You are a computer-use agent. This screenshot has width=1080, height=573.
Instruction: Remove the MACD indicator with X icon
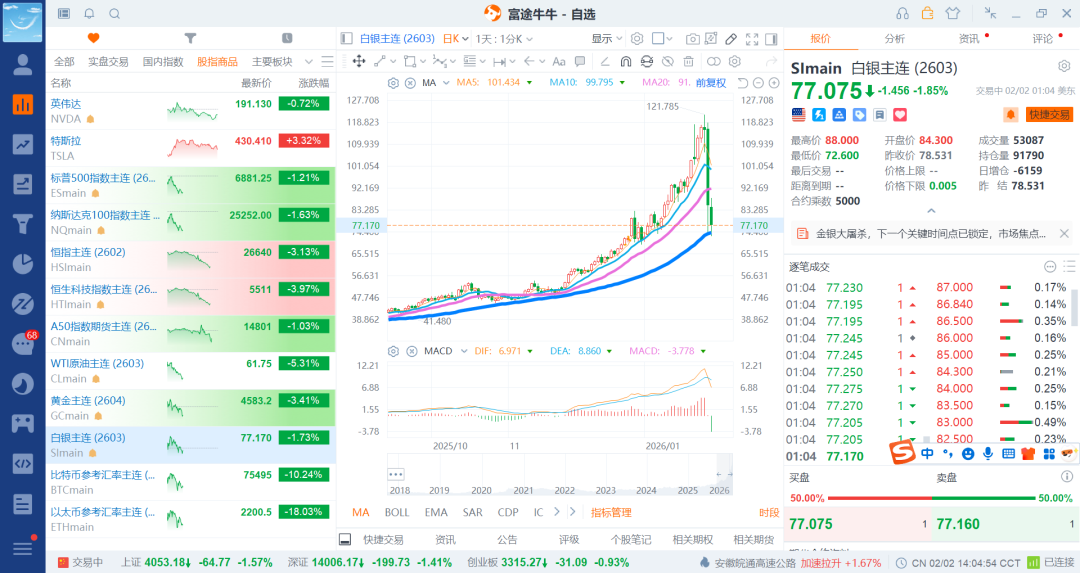(x=412, y=351)
